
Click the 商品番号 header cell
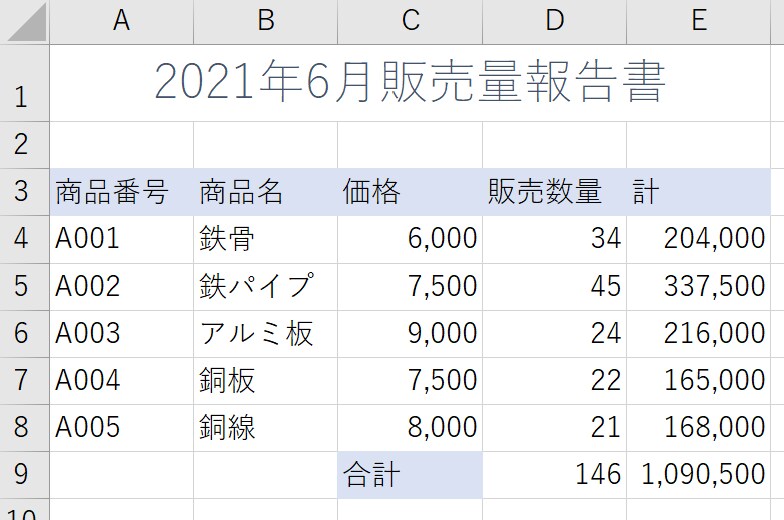coord(122,192)
